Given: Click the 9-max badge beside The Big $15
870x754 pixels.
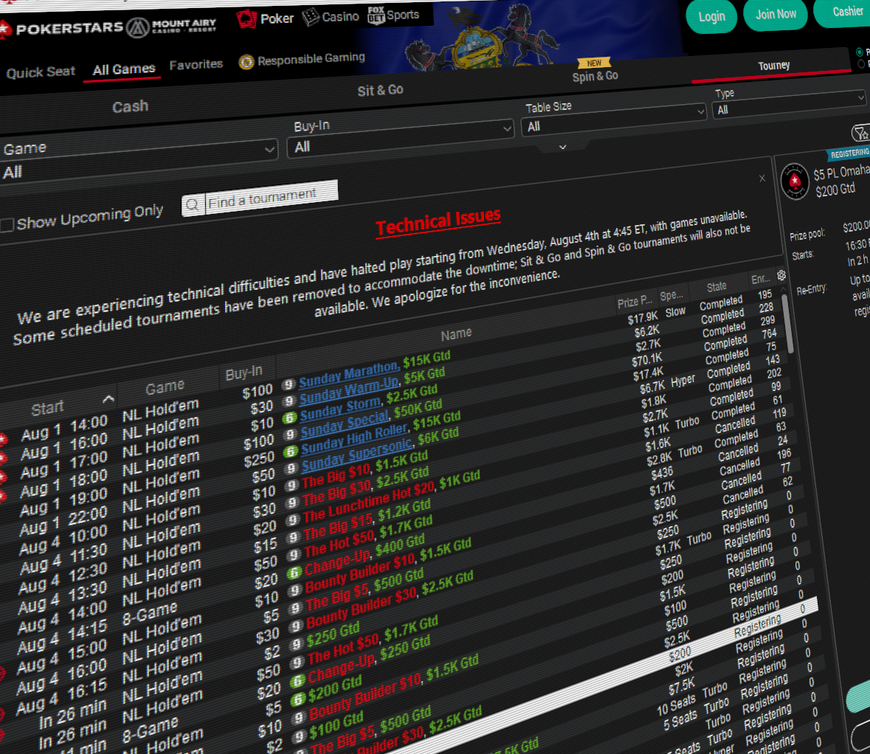Looking at the screenshot, I should click(294, 538).
